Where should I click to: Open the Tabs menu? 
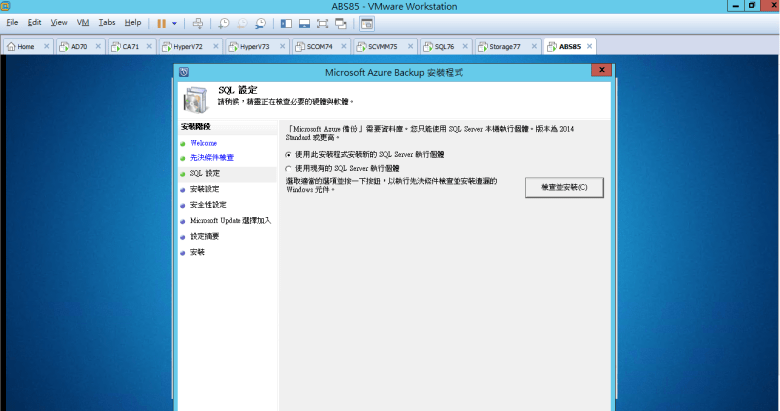106,22
